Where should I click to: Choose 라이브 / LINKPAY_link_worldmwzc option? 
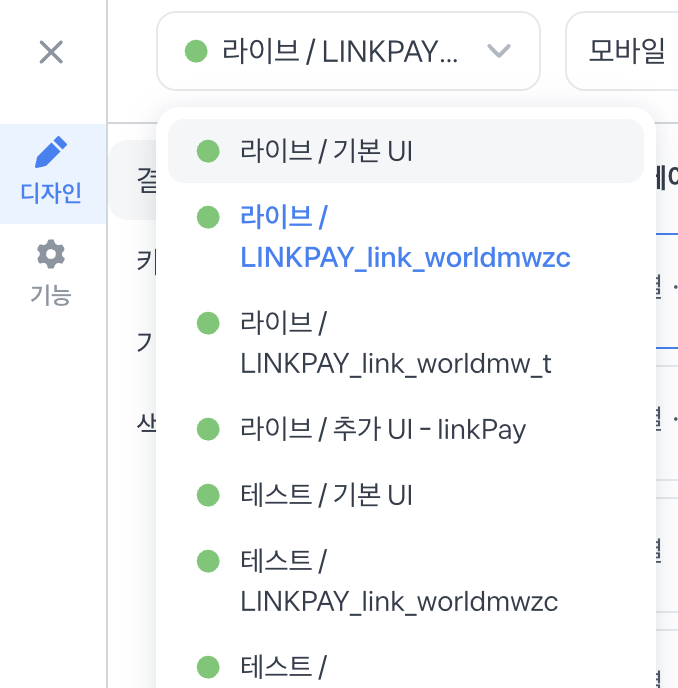405,237
